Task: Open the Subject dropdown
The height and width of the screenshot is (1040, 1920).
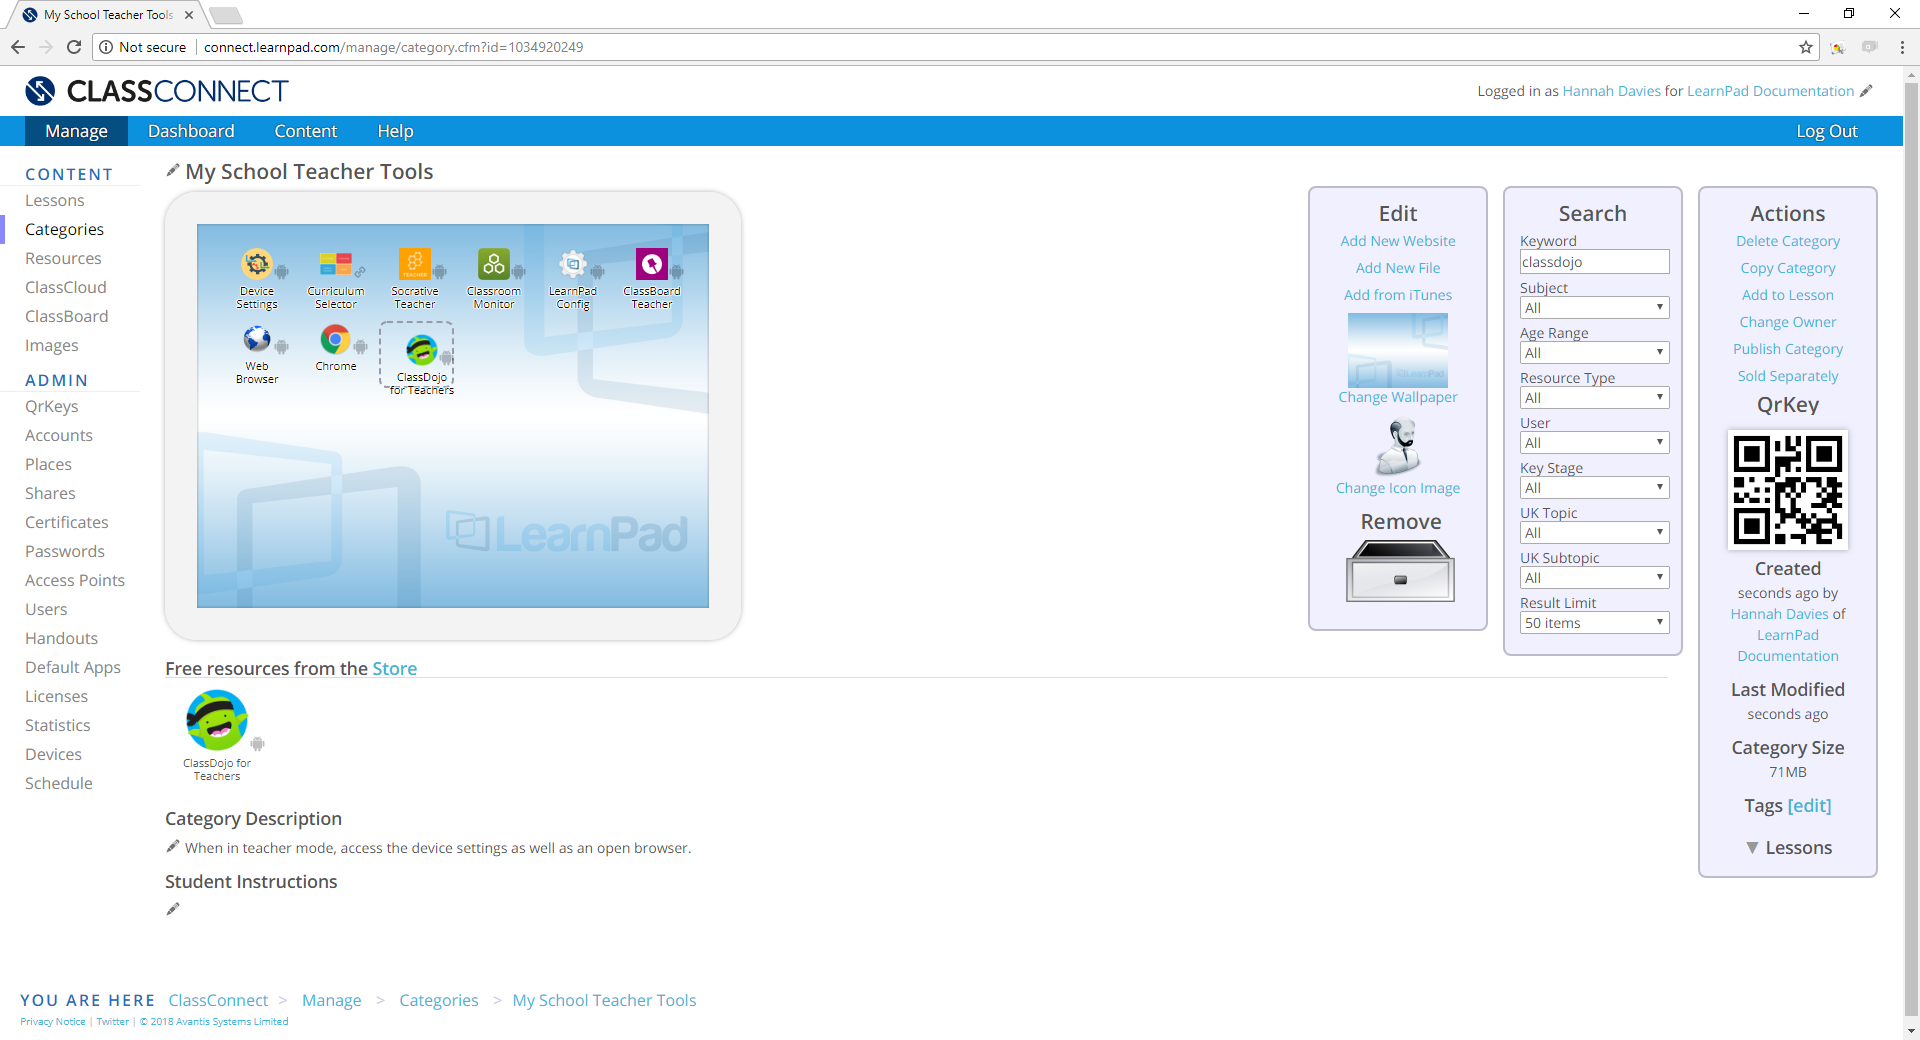Action: coord(1594,308)
